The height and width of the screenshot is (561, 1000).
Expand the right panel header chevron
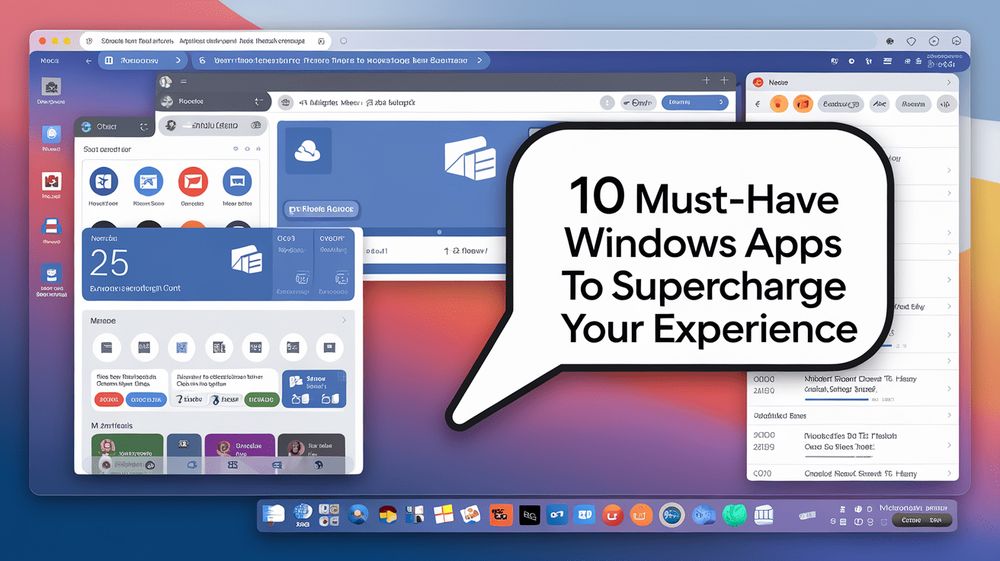(x=948, y=82)
